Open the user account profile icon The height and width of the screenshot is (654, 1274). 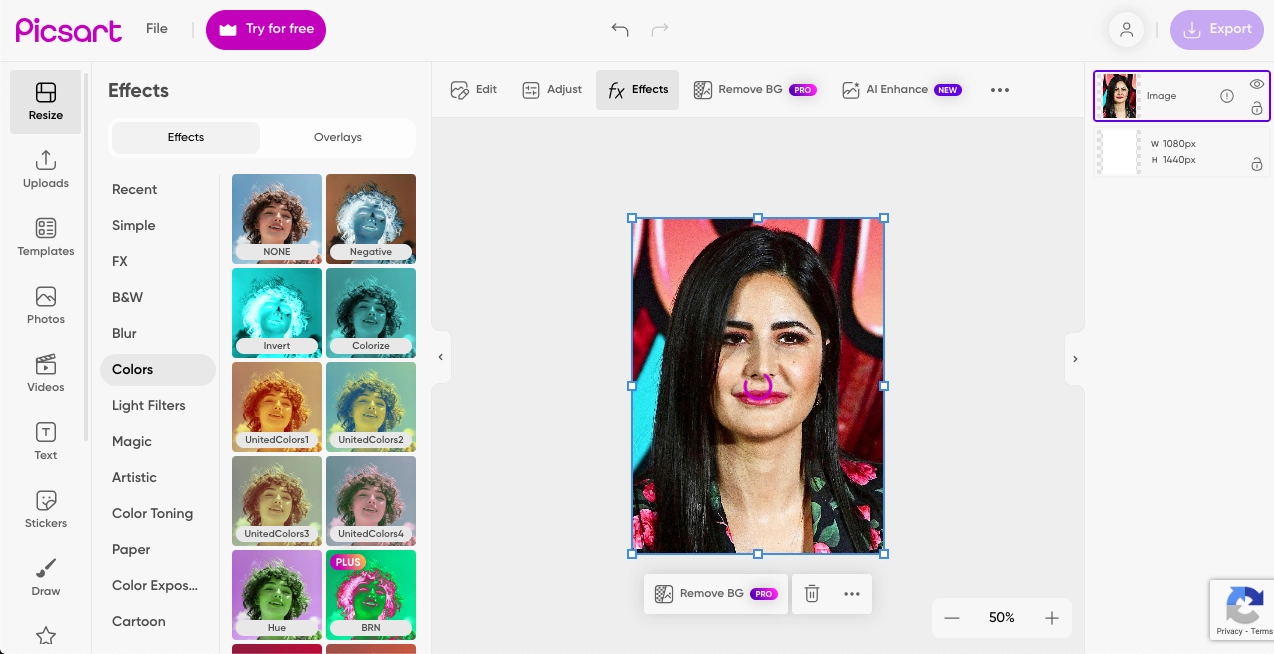(x=1126, y=29)
